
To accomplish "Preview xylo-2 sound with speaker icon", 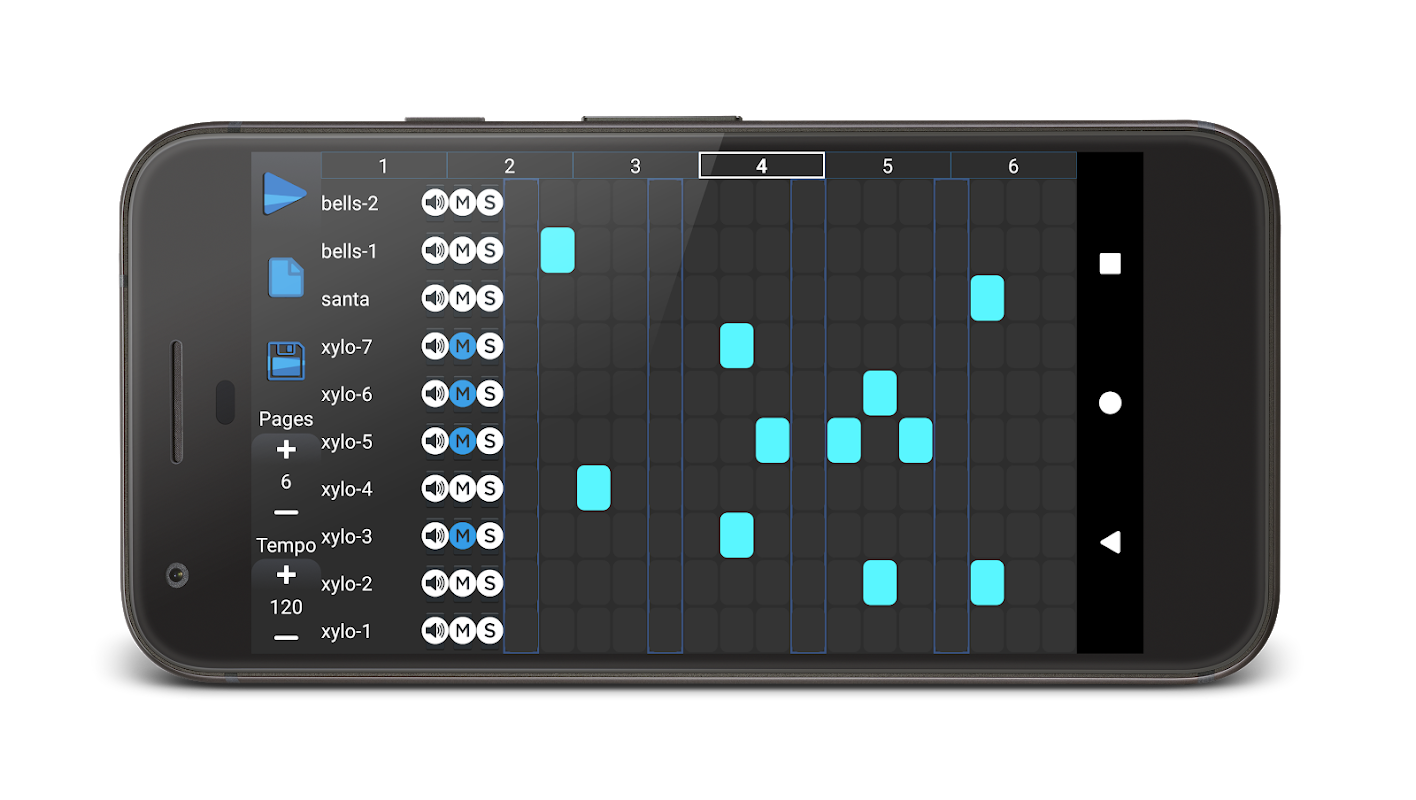I will pyautogui.click(x=435, y=583).
